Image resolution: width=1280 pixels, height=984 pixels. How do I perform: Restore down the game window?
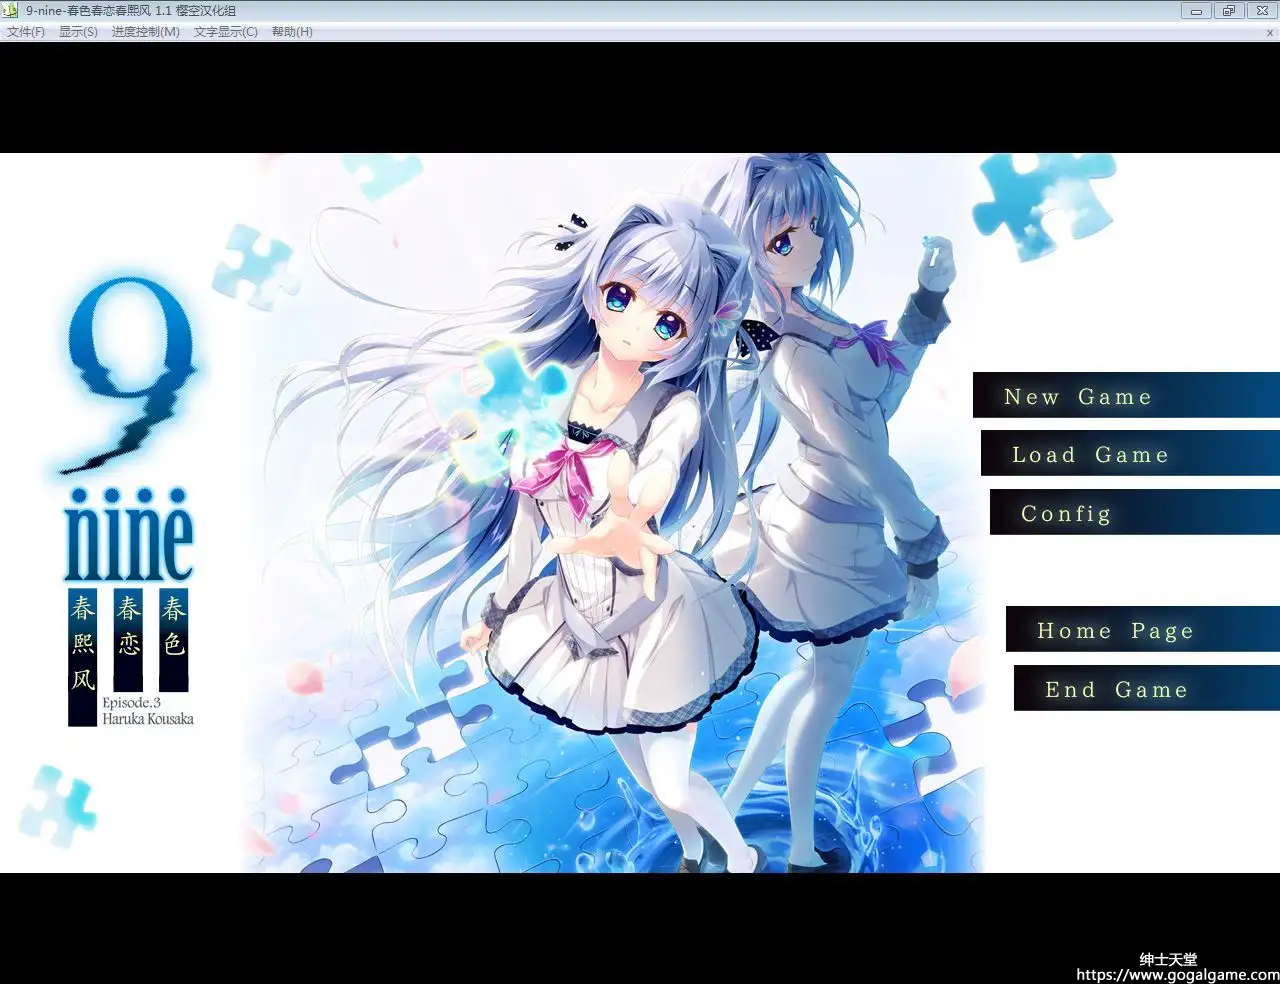1229,11
